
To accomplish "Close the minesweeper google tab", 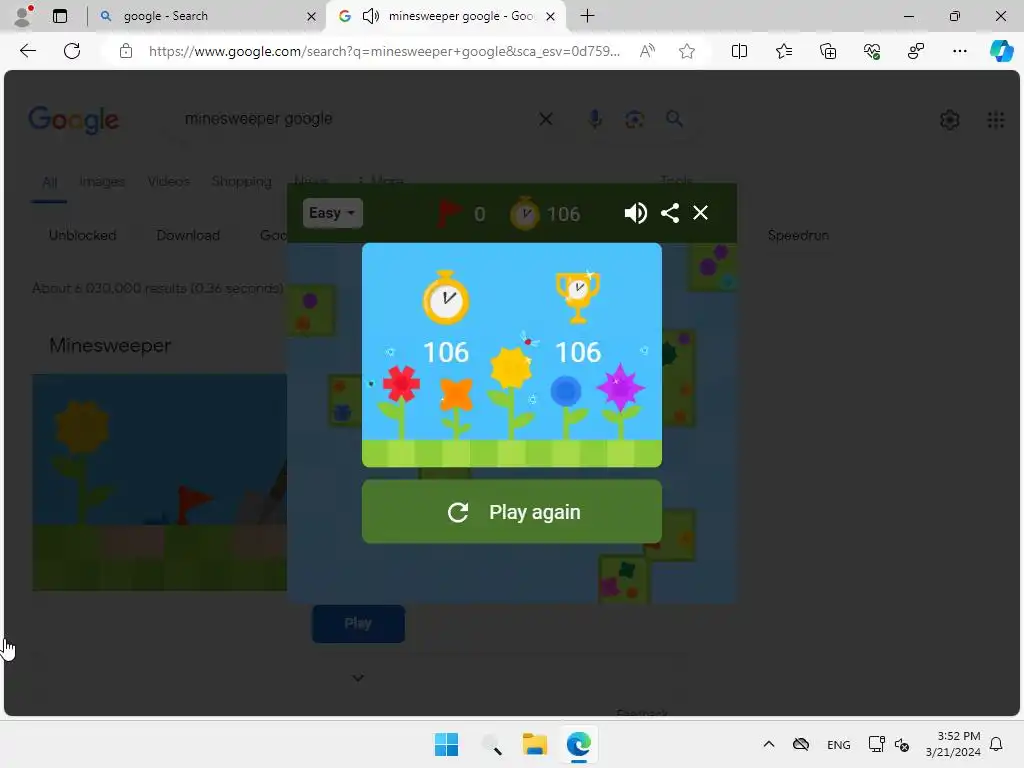I will point(551,16).
